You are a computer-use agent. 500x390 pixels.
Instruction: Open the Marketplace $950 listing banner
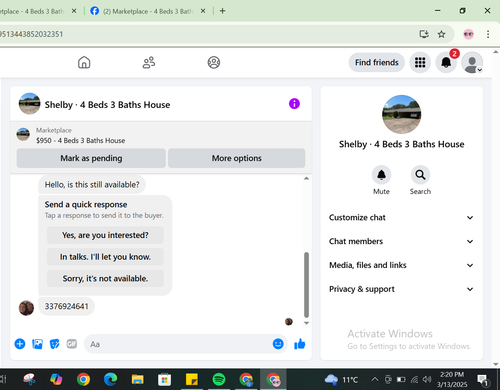[x=161, y=135]
